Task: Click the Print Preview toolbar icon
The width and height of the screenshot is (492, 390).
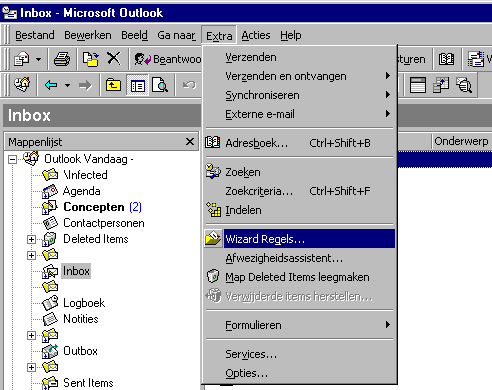Action: point(160,85)
